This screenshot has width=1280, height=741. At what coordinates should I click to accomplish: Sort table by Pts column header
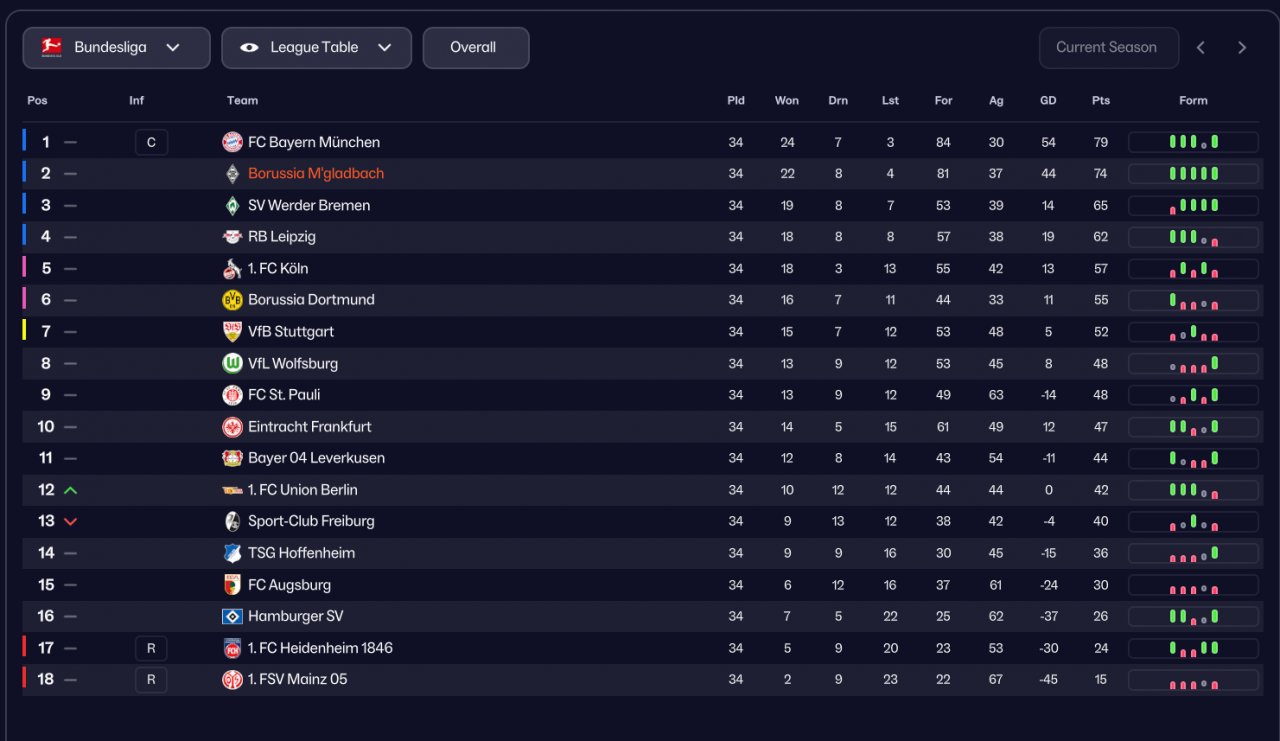click(x=1101, y=100)
